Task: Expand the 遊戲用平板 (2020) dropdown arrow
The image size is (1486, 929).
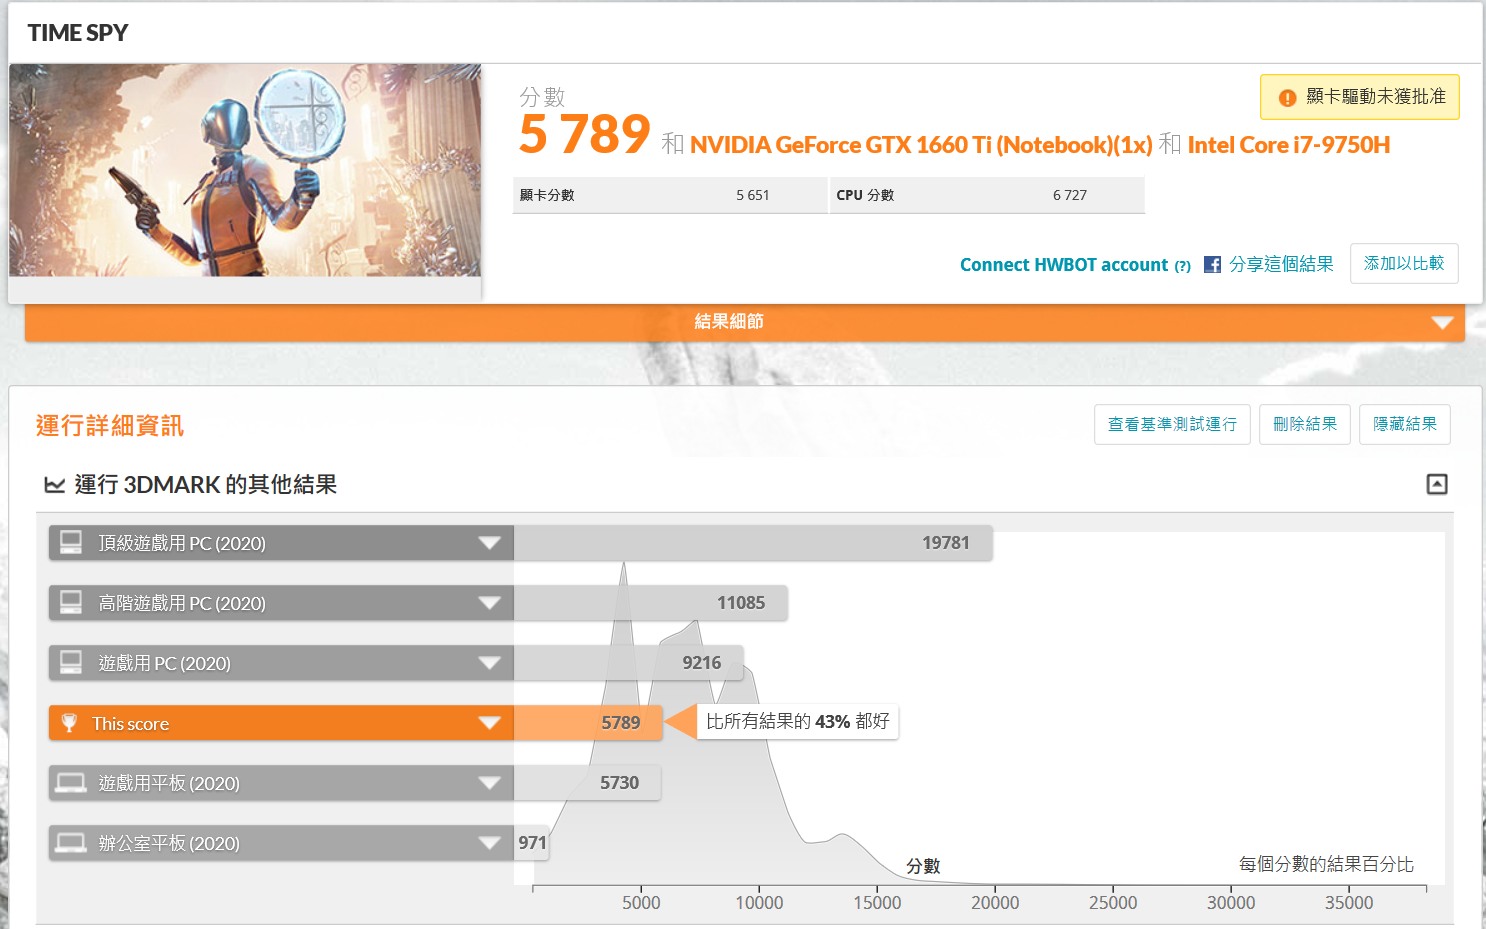Action: (x=489, y=783)
